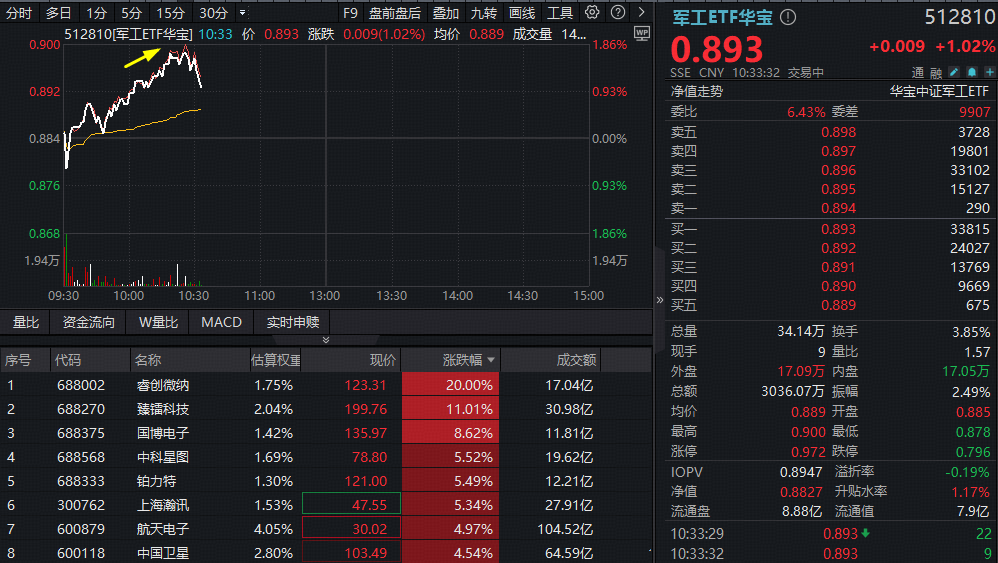Image resolution: width=998 pixels, height=563 pixels.
Task: Click the 买五 price 0.889
Action: pyautogui.click(x=838, y=305)
